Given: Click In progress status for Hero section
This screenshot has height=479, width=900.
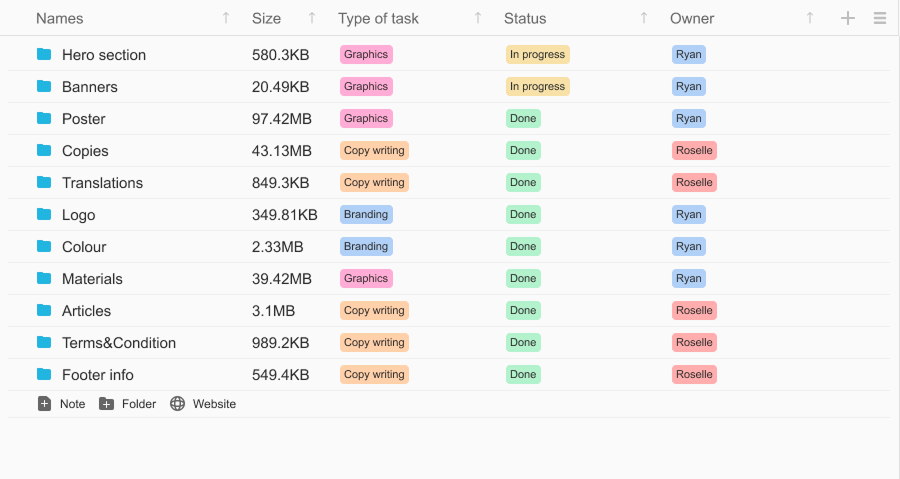Looking at the screenshot, I should pyautogui.click(x=538, y=54).
